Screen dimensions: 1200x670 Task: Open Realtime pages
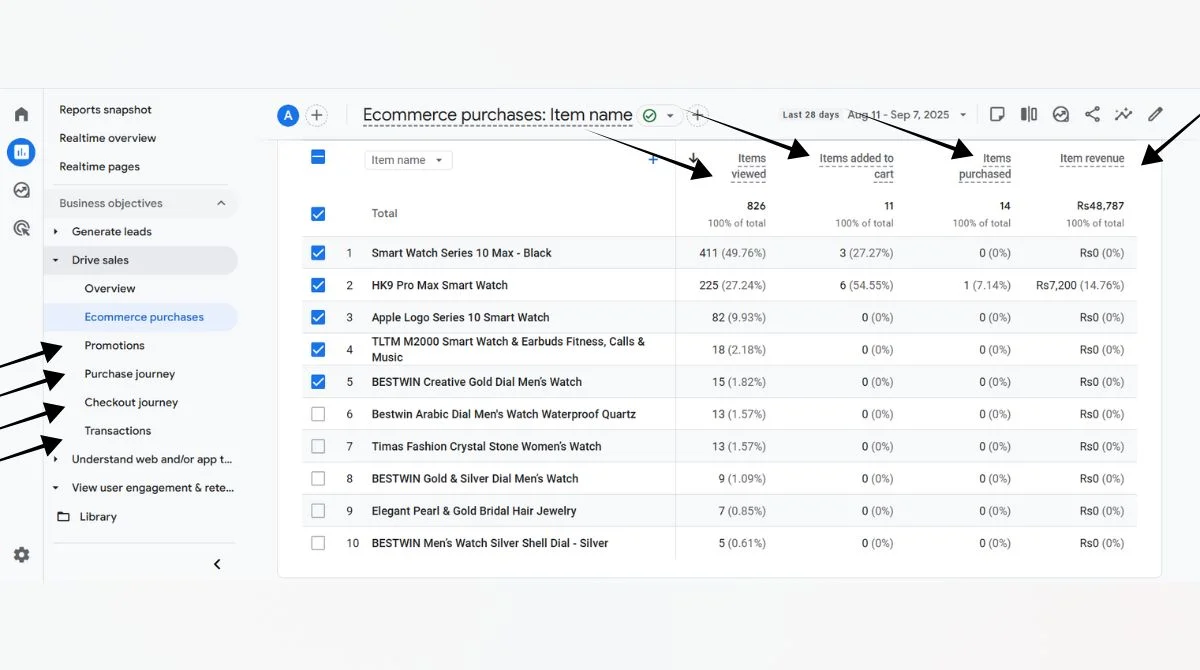(x=100, y=167)
